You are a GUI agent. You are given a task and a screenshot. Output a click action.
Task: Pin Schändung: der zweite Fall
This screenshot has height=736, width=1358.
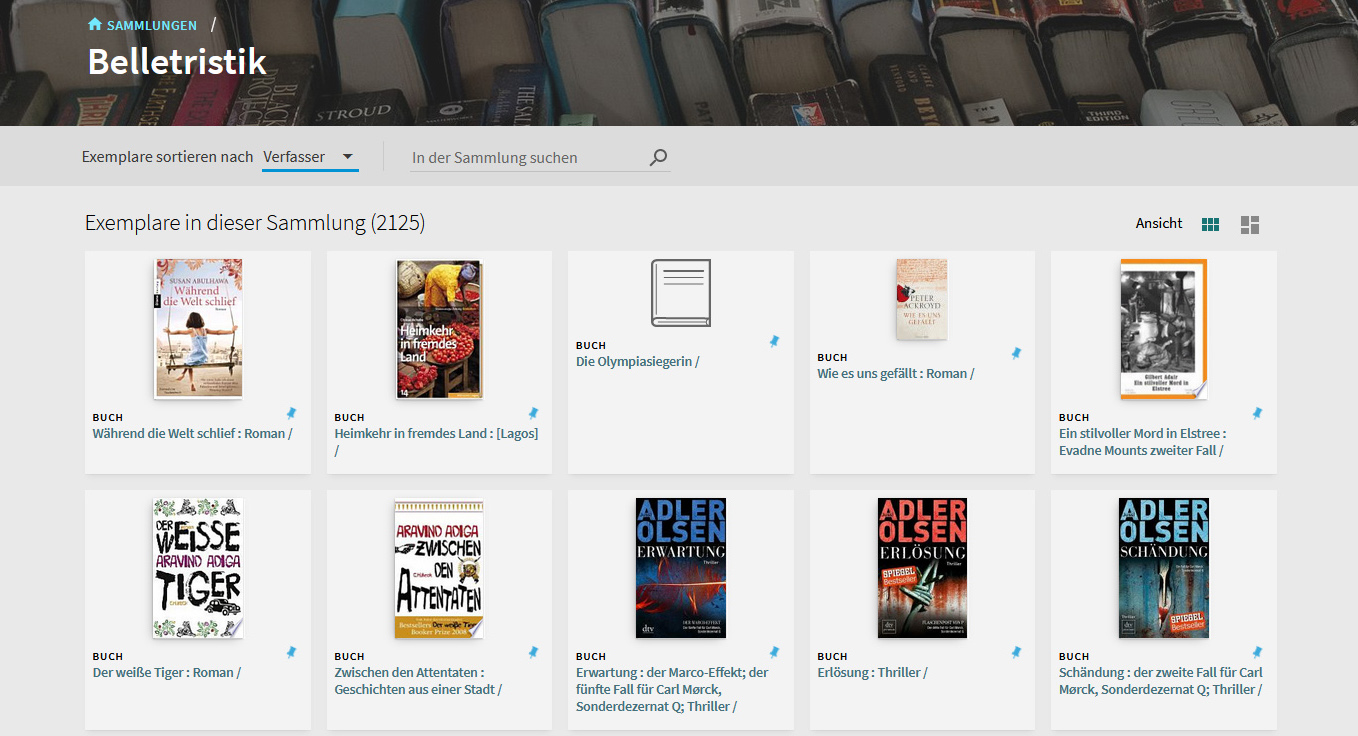tap(1257, 652)
